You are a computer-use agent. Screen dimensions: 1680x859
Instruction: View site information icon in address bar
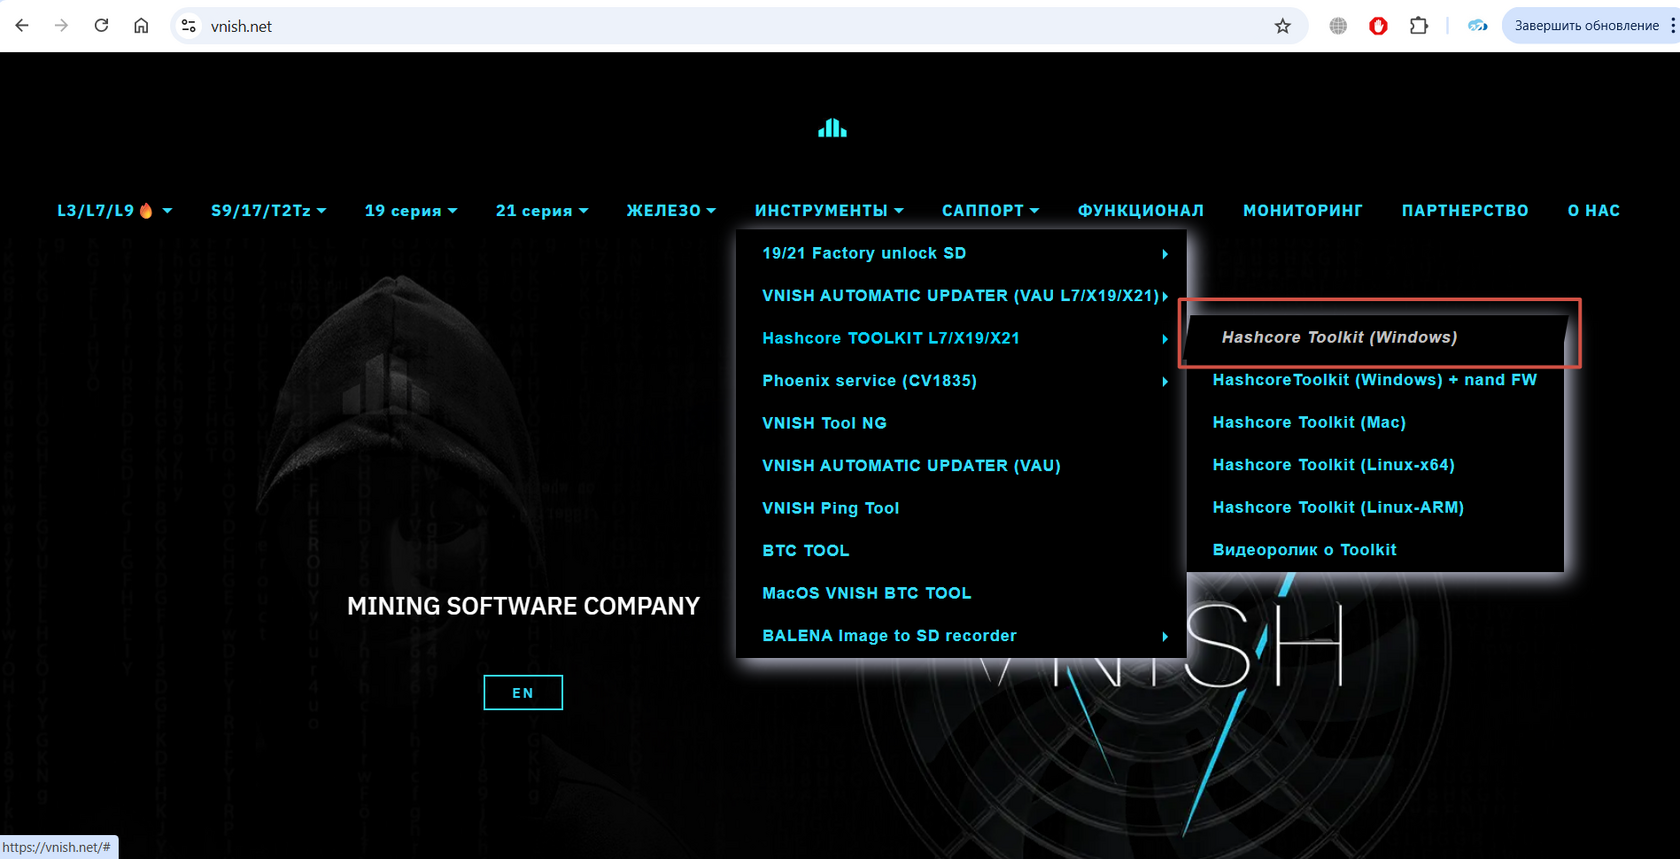188,26
